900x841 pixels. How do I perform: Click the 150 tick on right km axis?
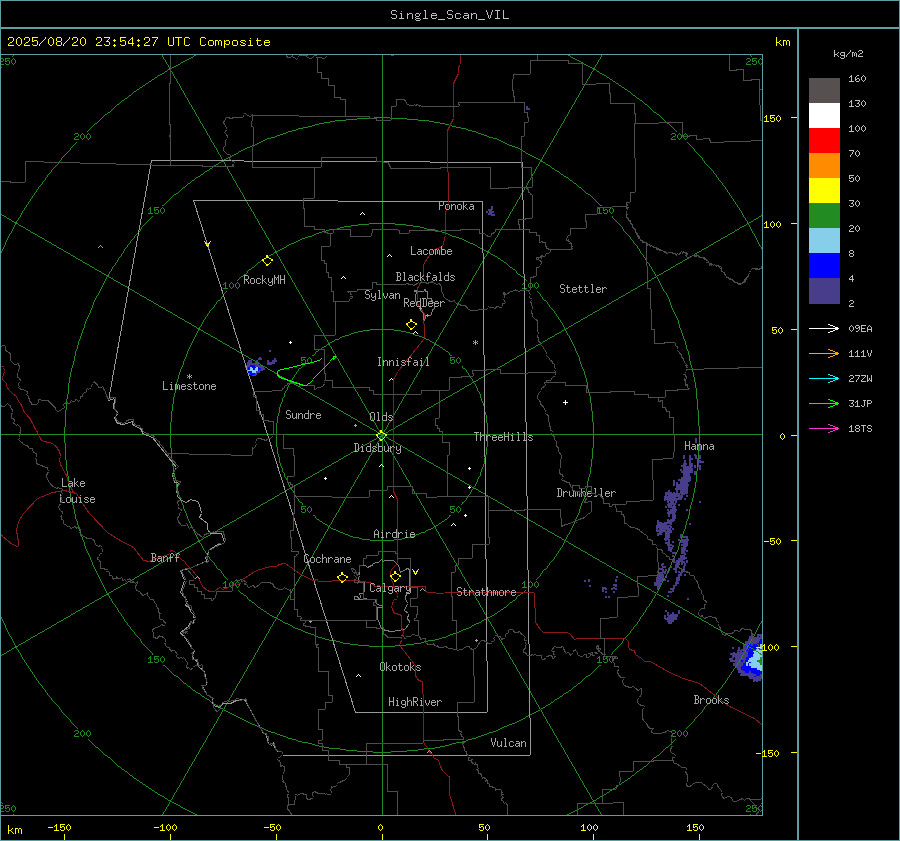772,118
